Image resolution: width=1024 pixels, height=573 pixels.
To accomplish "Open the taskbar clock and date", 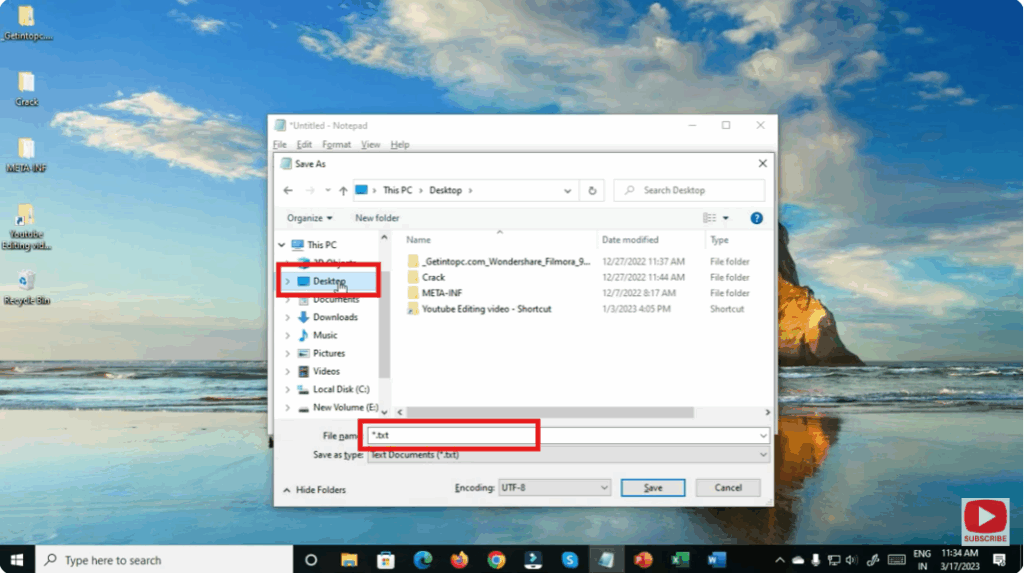I will pyautogui.click(x=959, y=560).
